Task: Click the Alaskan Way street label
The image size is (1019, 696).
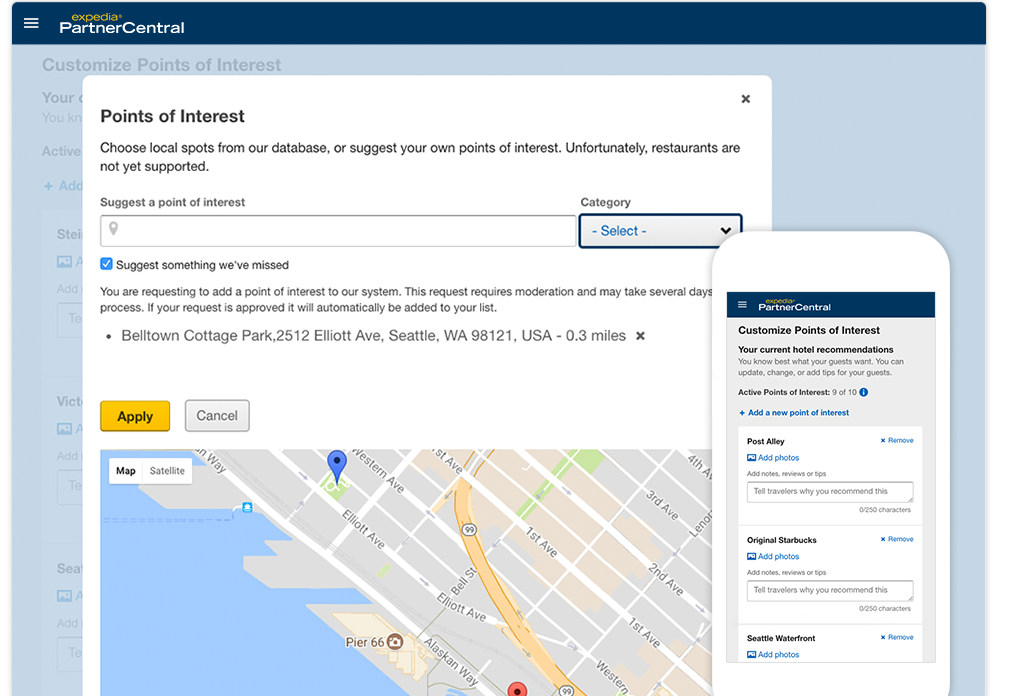Action: pyautogui.click(x=451, y=662)
